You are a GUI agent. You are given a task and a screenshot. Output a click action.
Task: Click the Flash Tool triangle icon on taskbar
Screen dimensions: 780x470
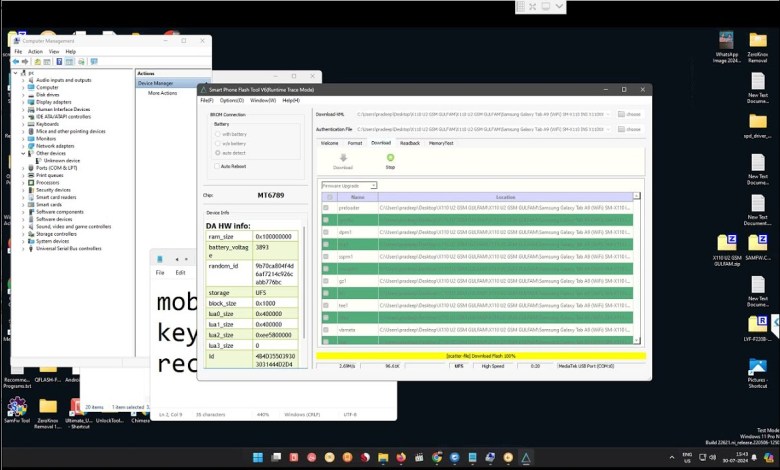[x=526, y=457]
